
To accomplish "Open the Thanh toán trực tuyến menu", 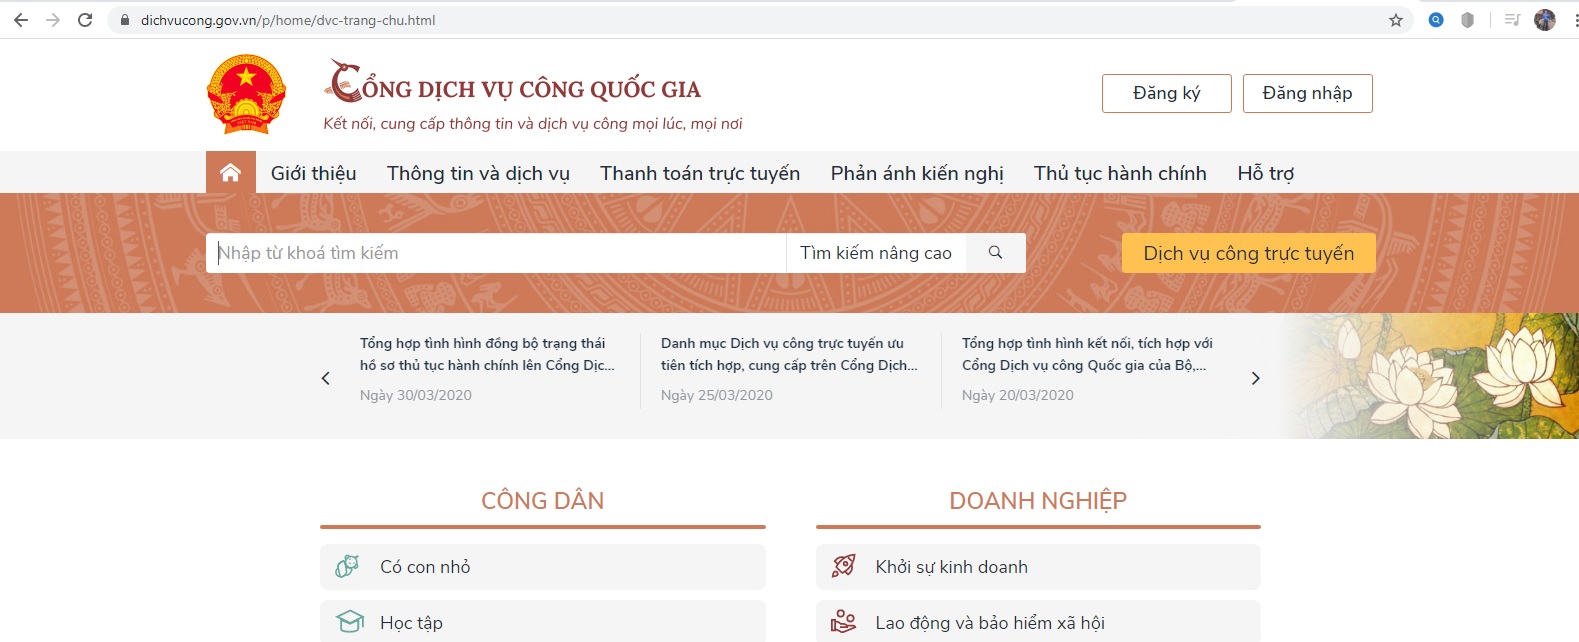I will point(699,173).
